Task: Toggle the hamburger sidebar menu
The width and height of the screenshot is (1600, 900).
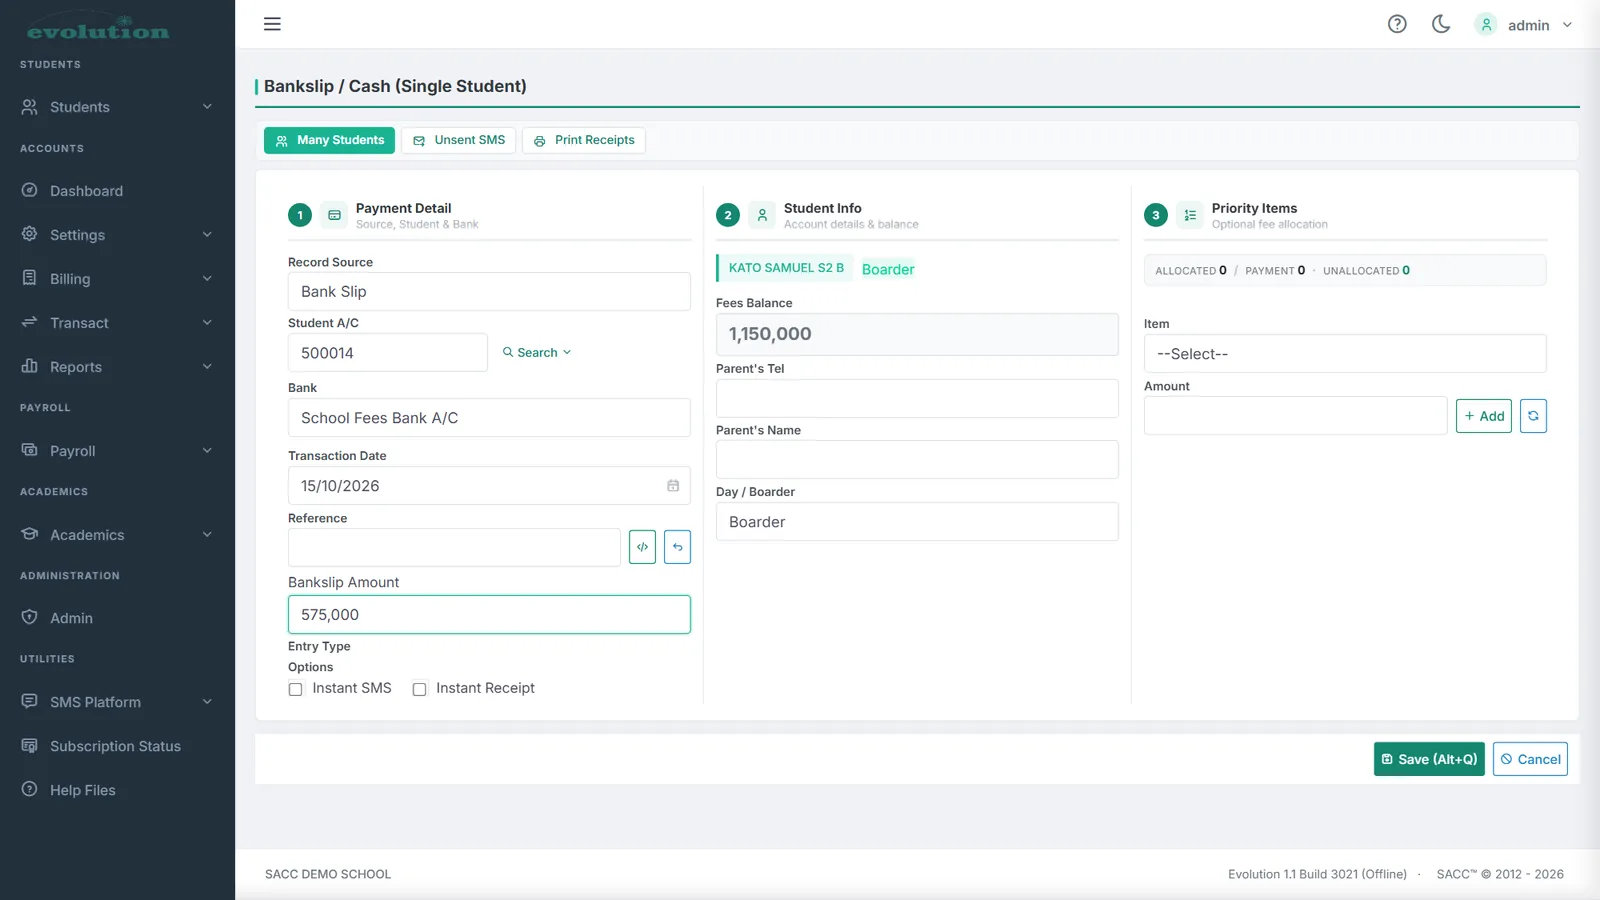Action: coord(272,24)
